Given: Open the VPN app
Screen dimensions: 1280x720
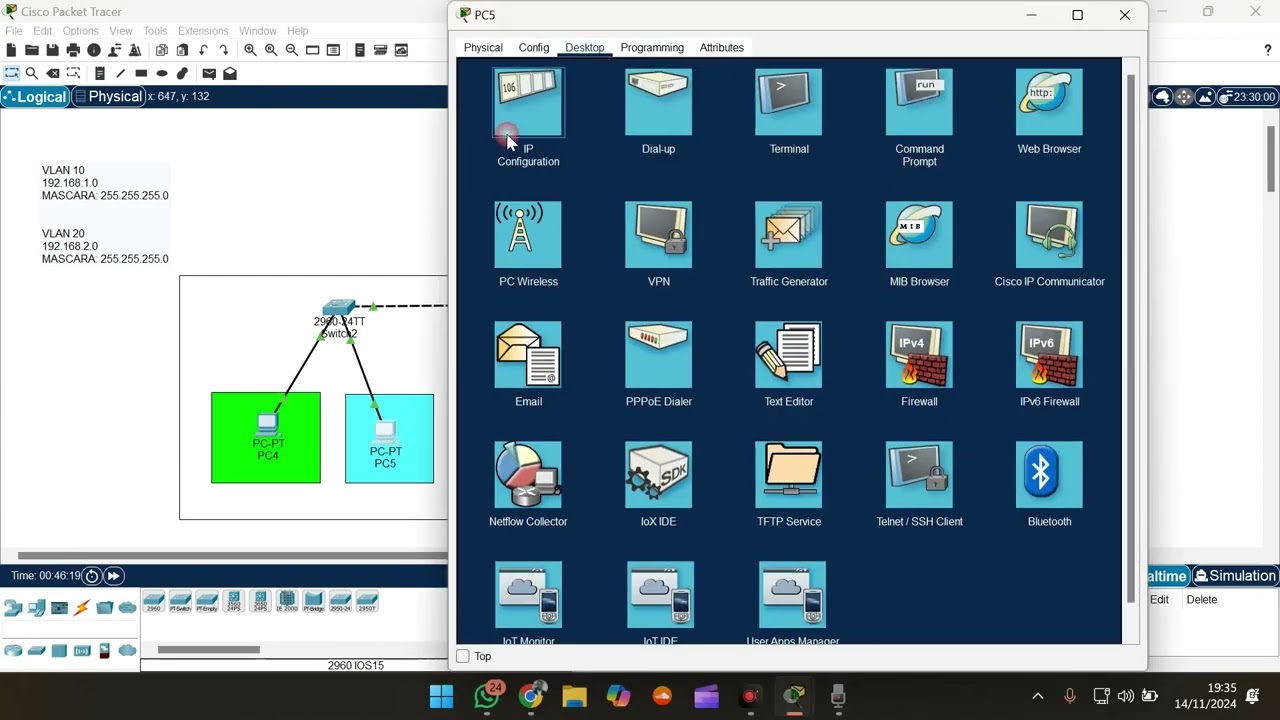Looking at the screenshot, I should point(658,235).
